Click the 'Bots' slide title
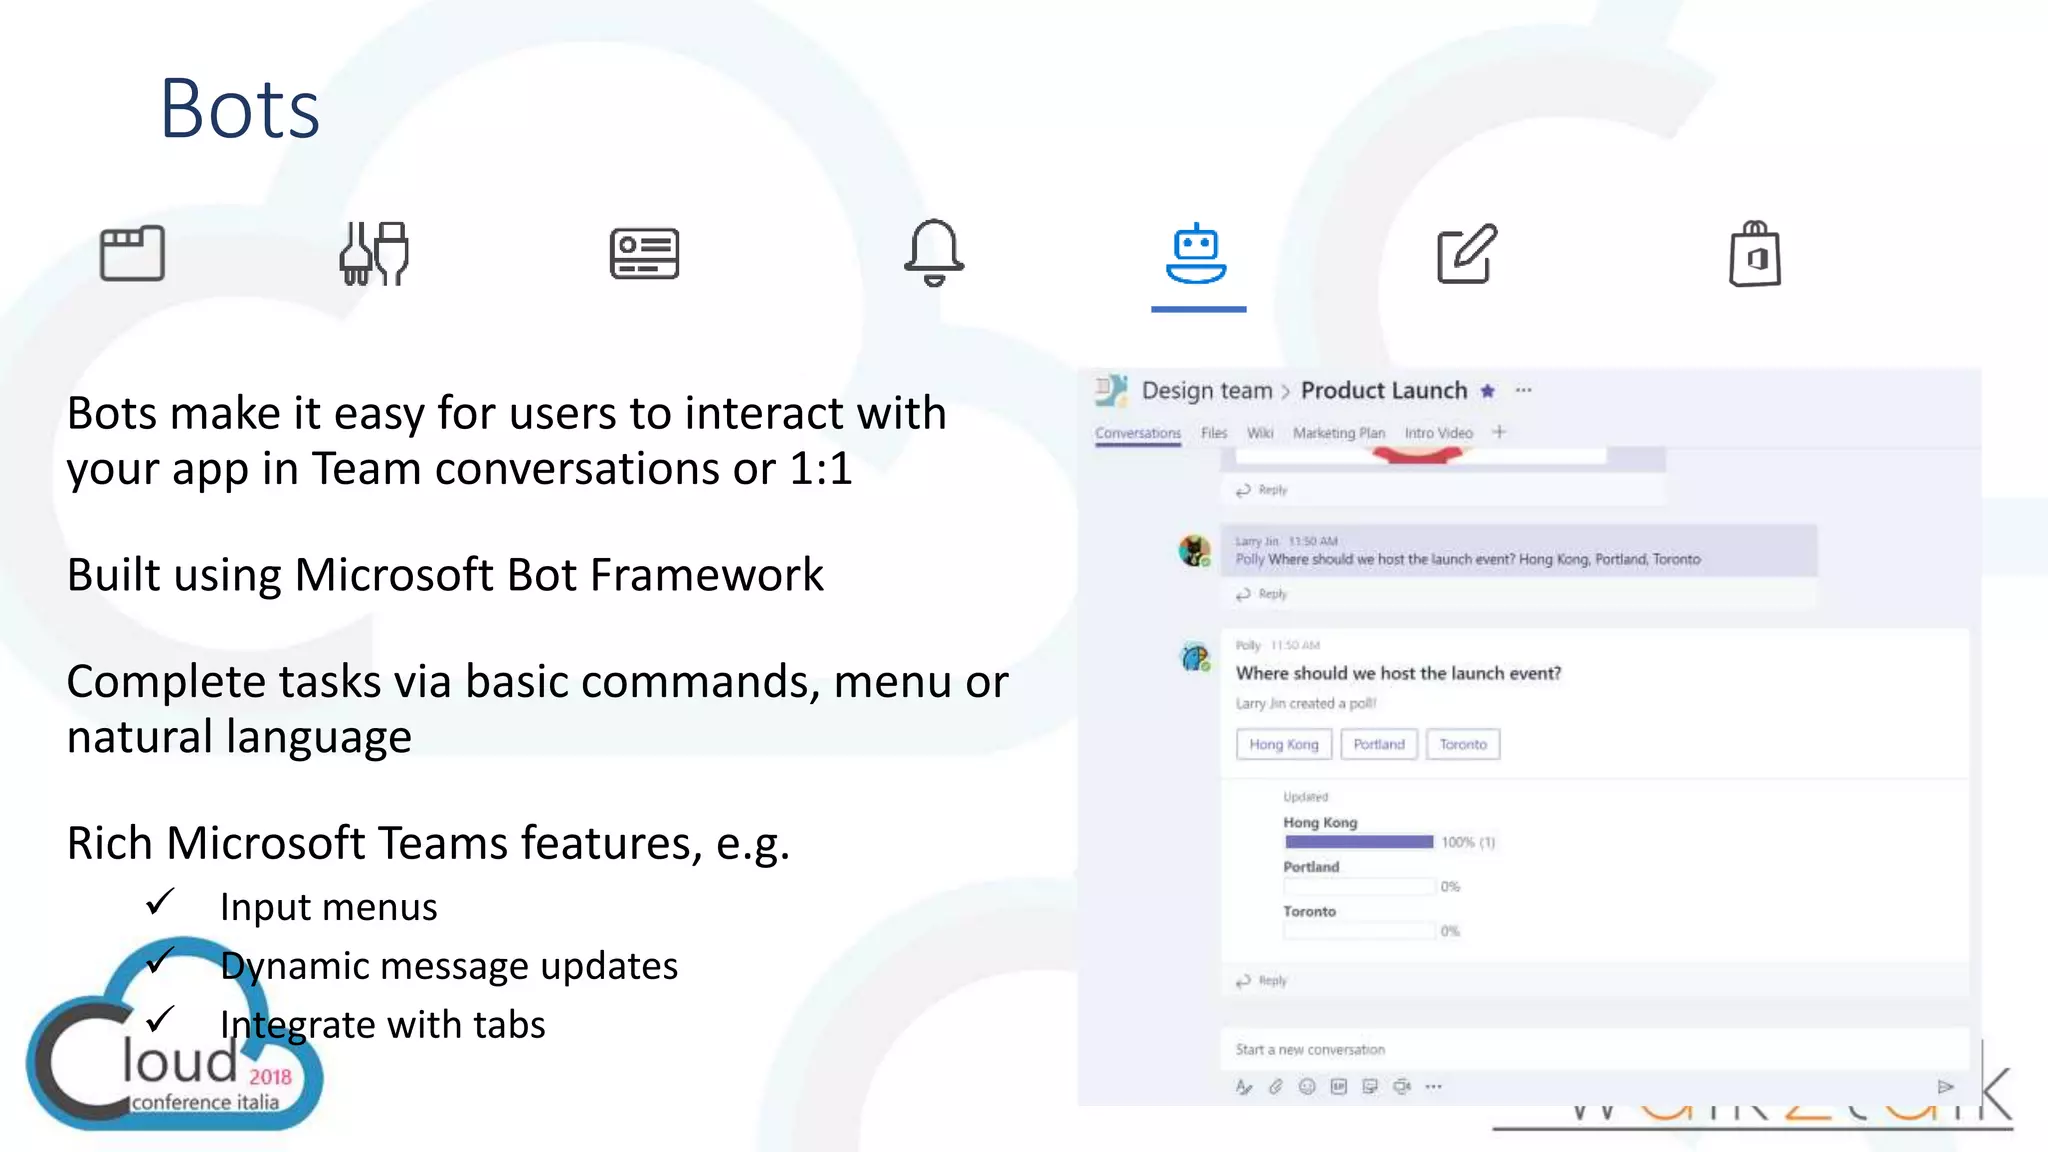Screen dimensions: 2048x1152 pyautogui.click(x=240, y=108)
